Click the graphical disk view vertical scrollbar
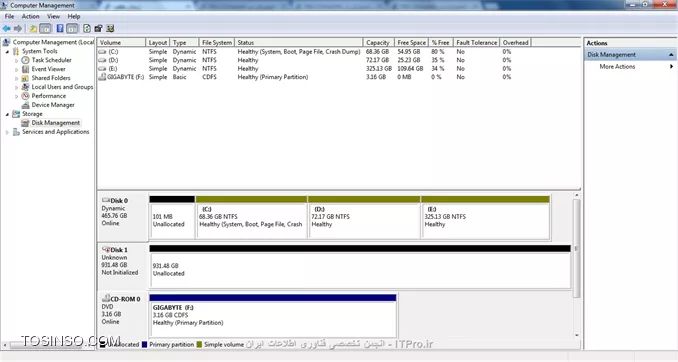Viewport: 678px width, 362px height. [576, 248]
